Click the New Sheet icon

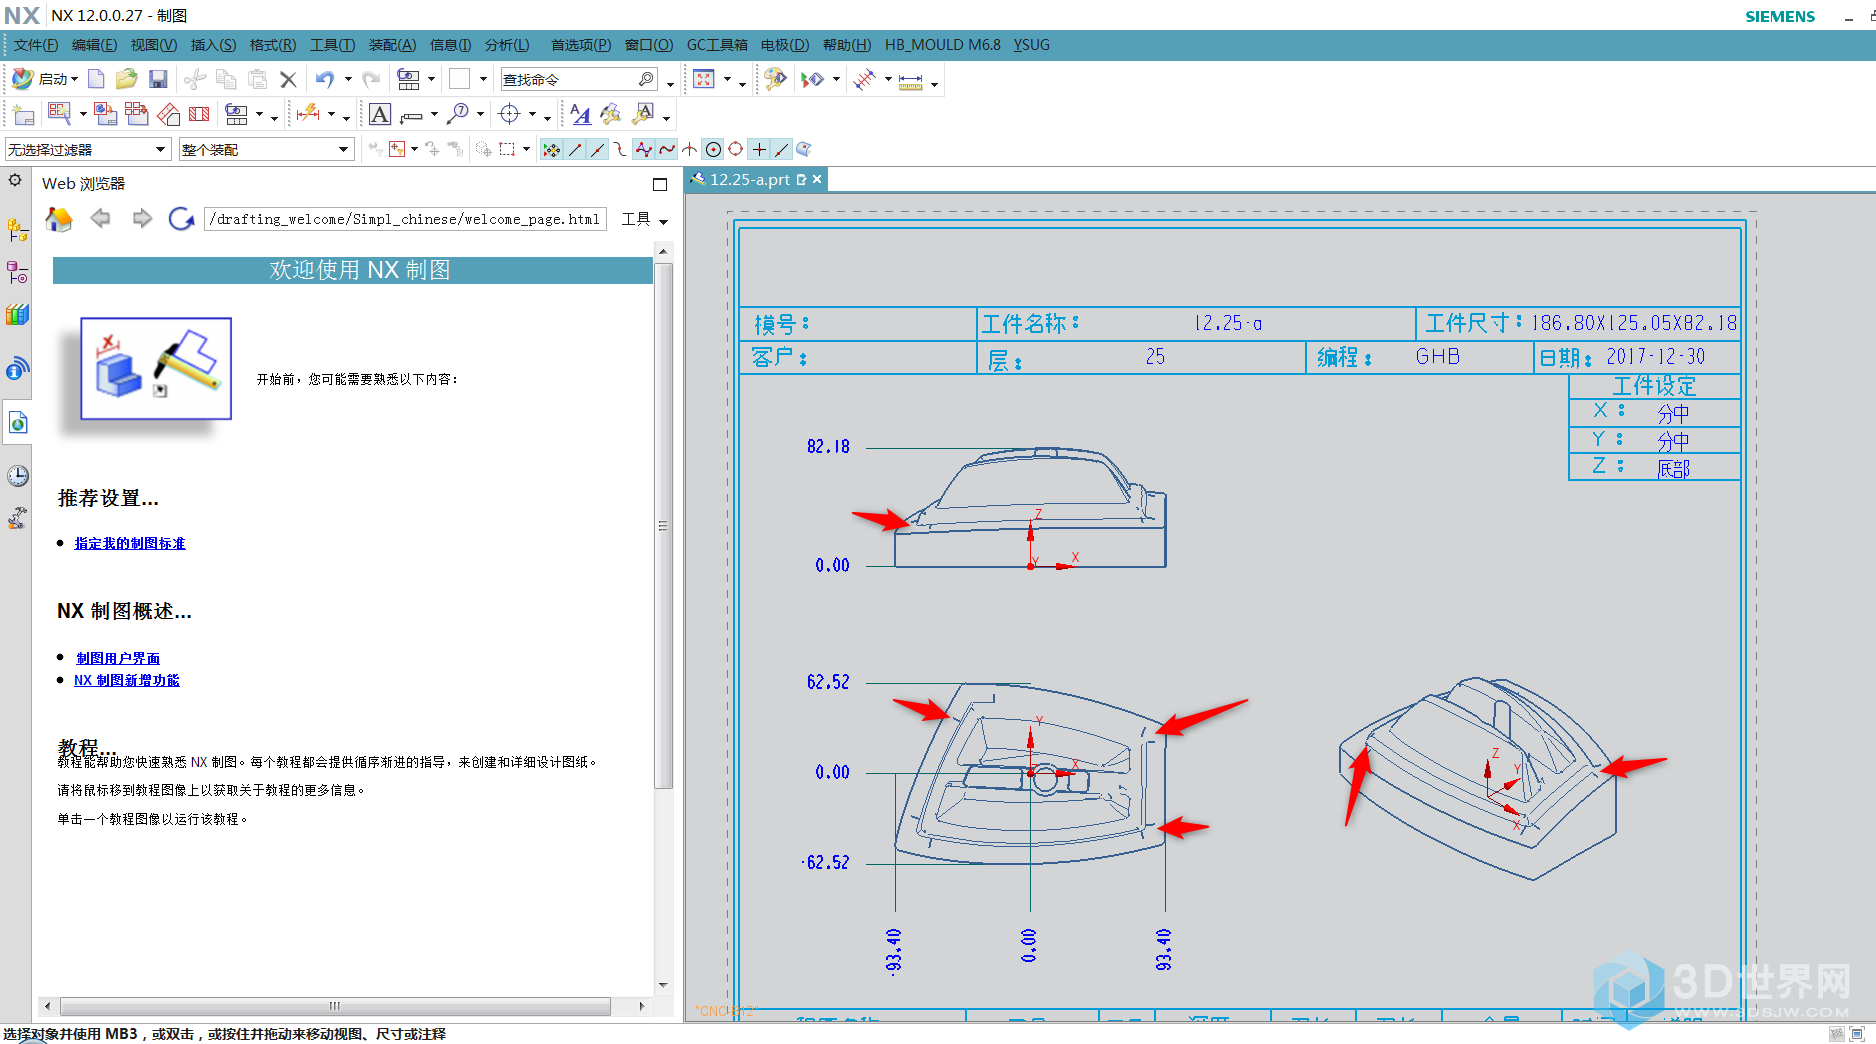pyautogui.click(x=23, y=115)
